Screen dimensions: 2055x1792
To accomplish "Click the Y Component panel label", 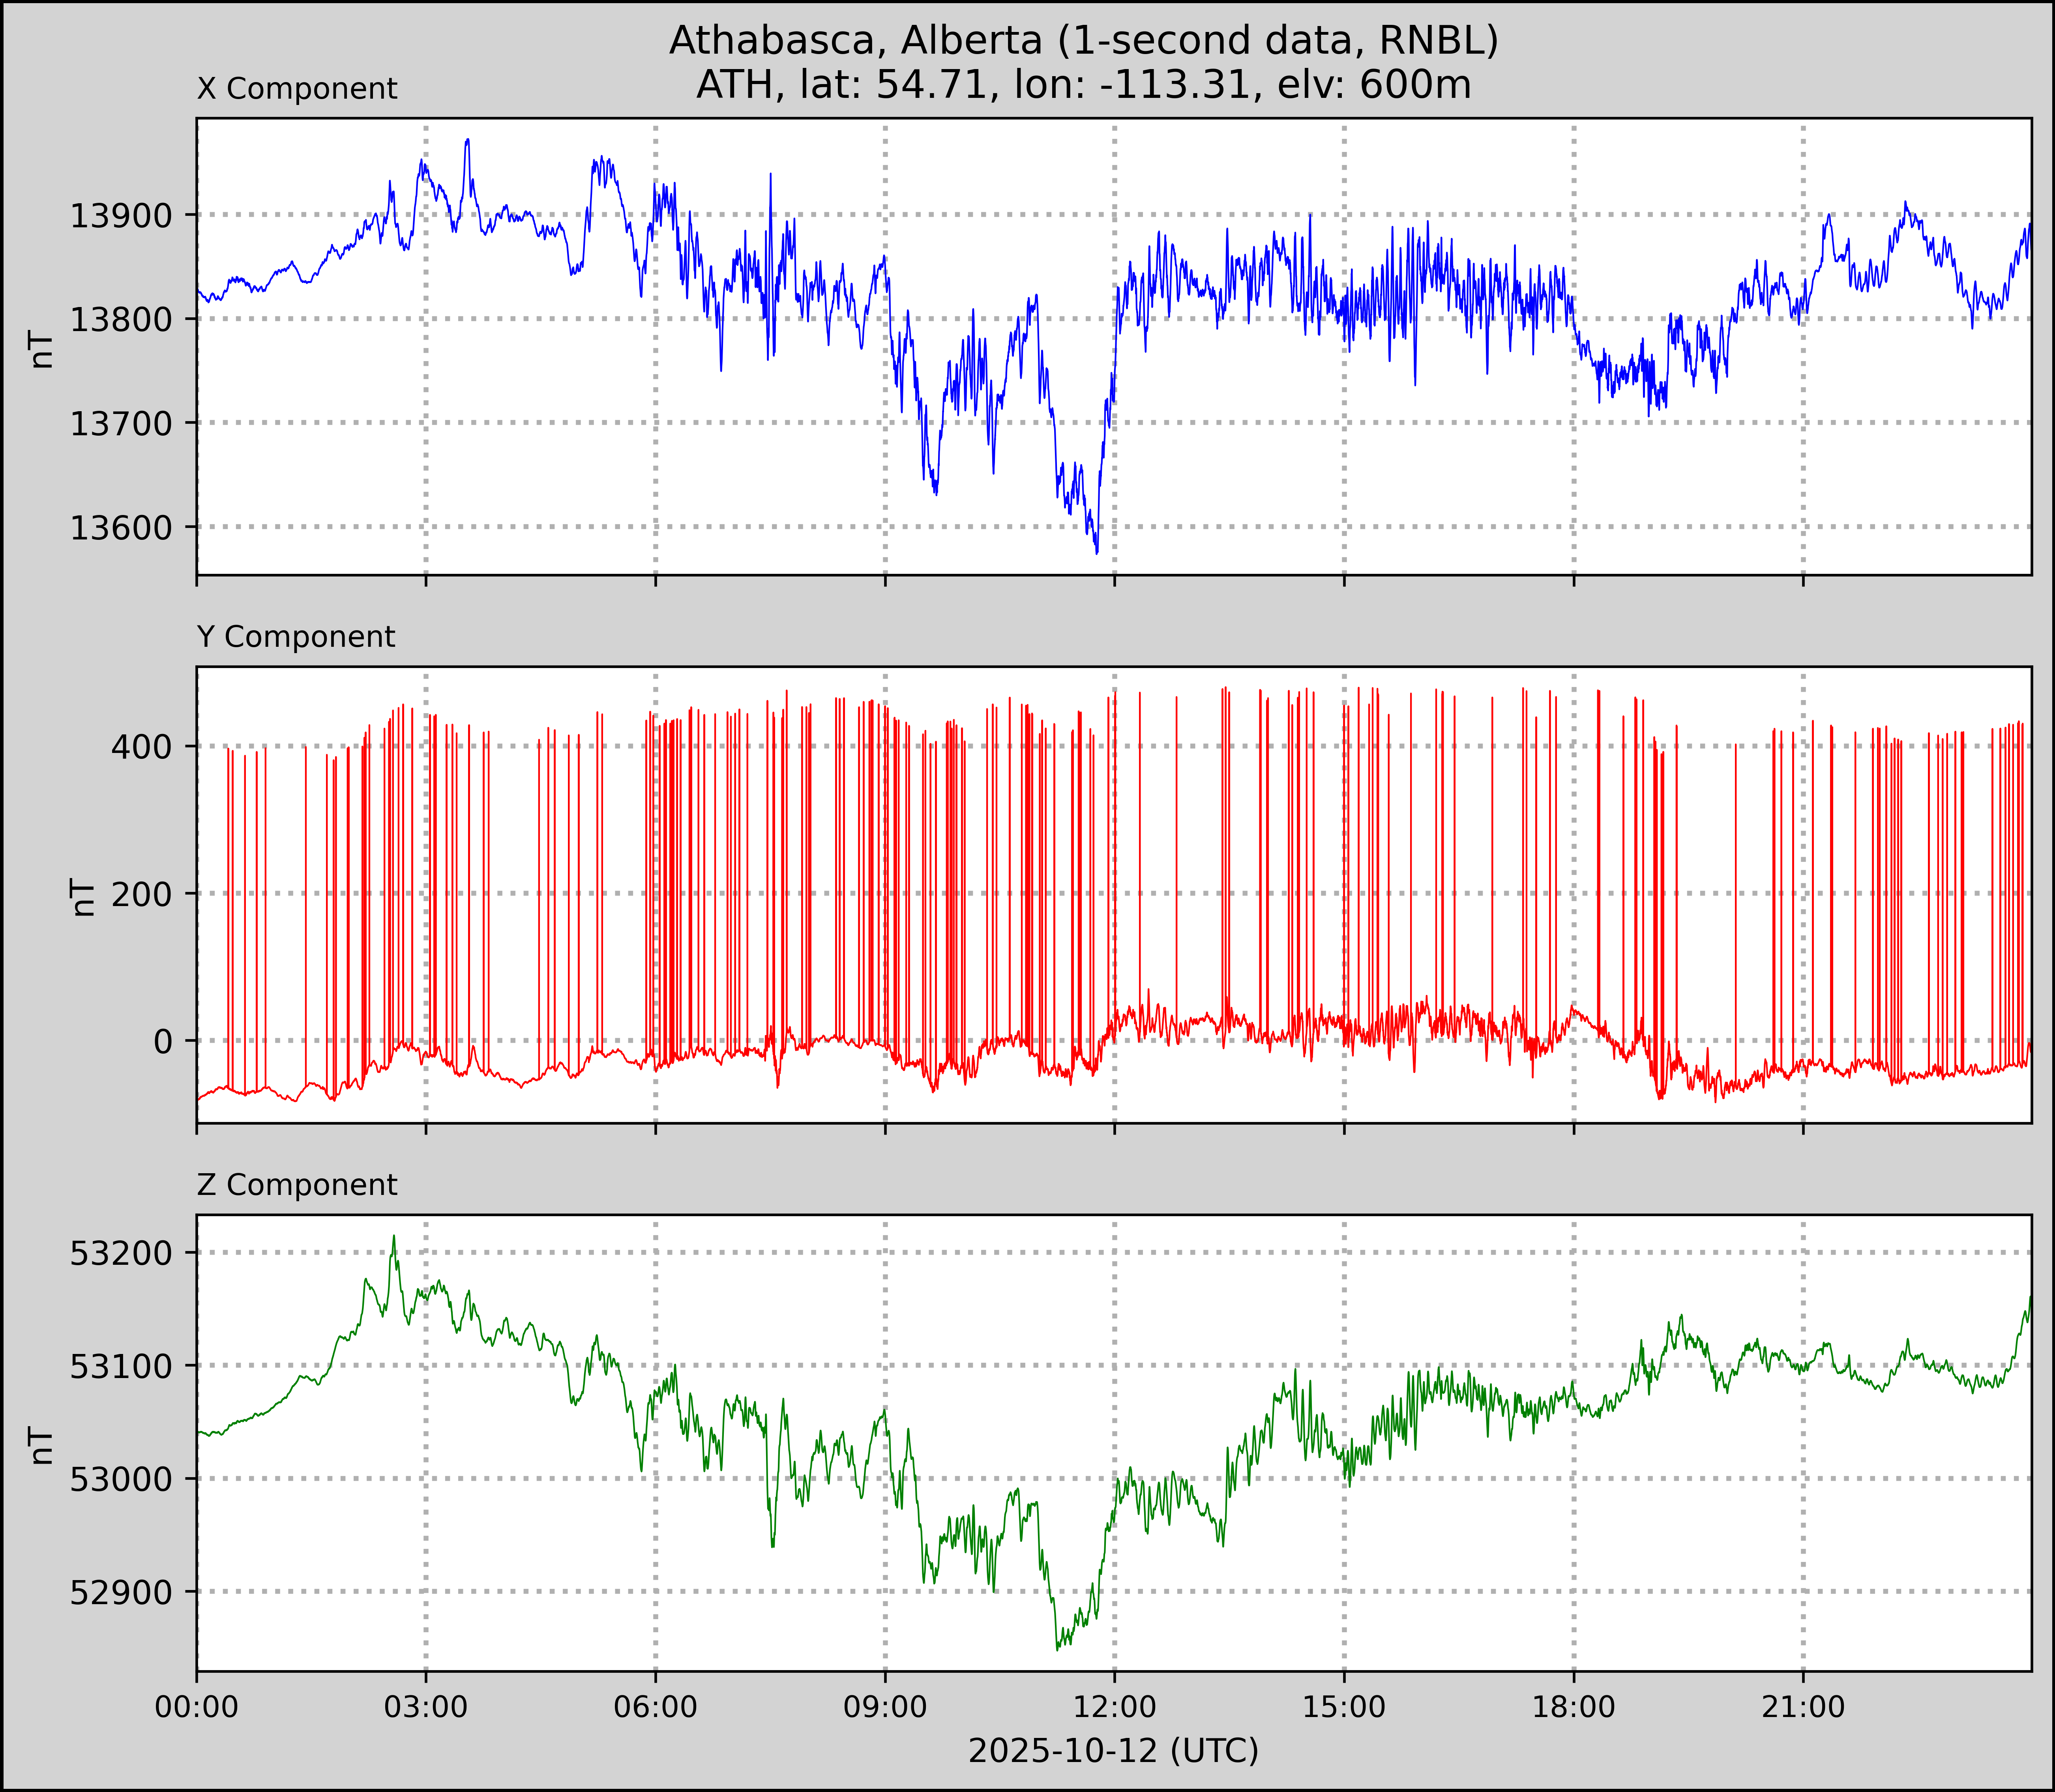I will pos(296,637).
